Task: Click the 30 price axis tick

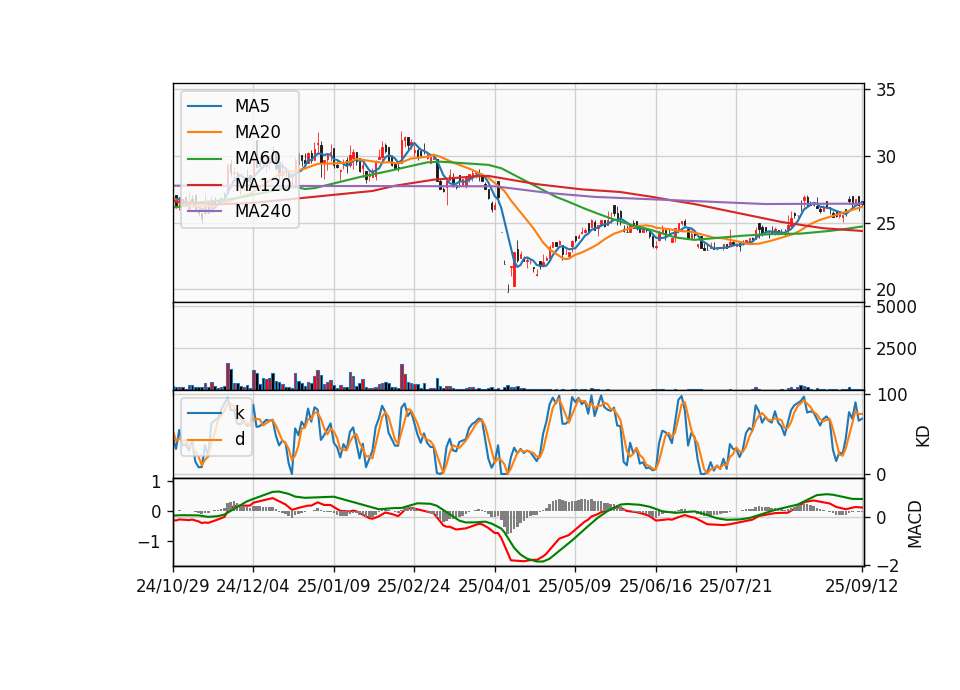Action: click(x=885, y=157)
